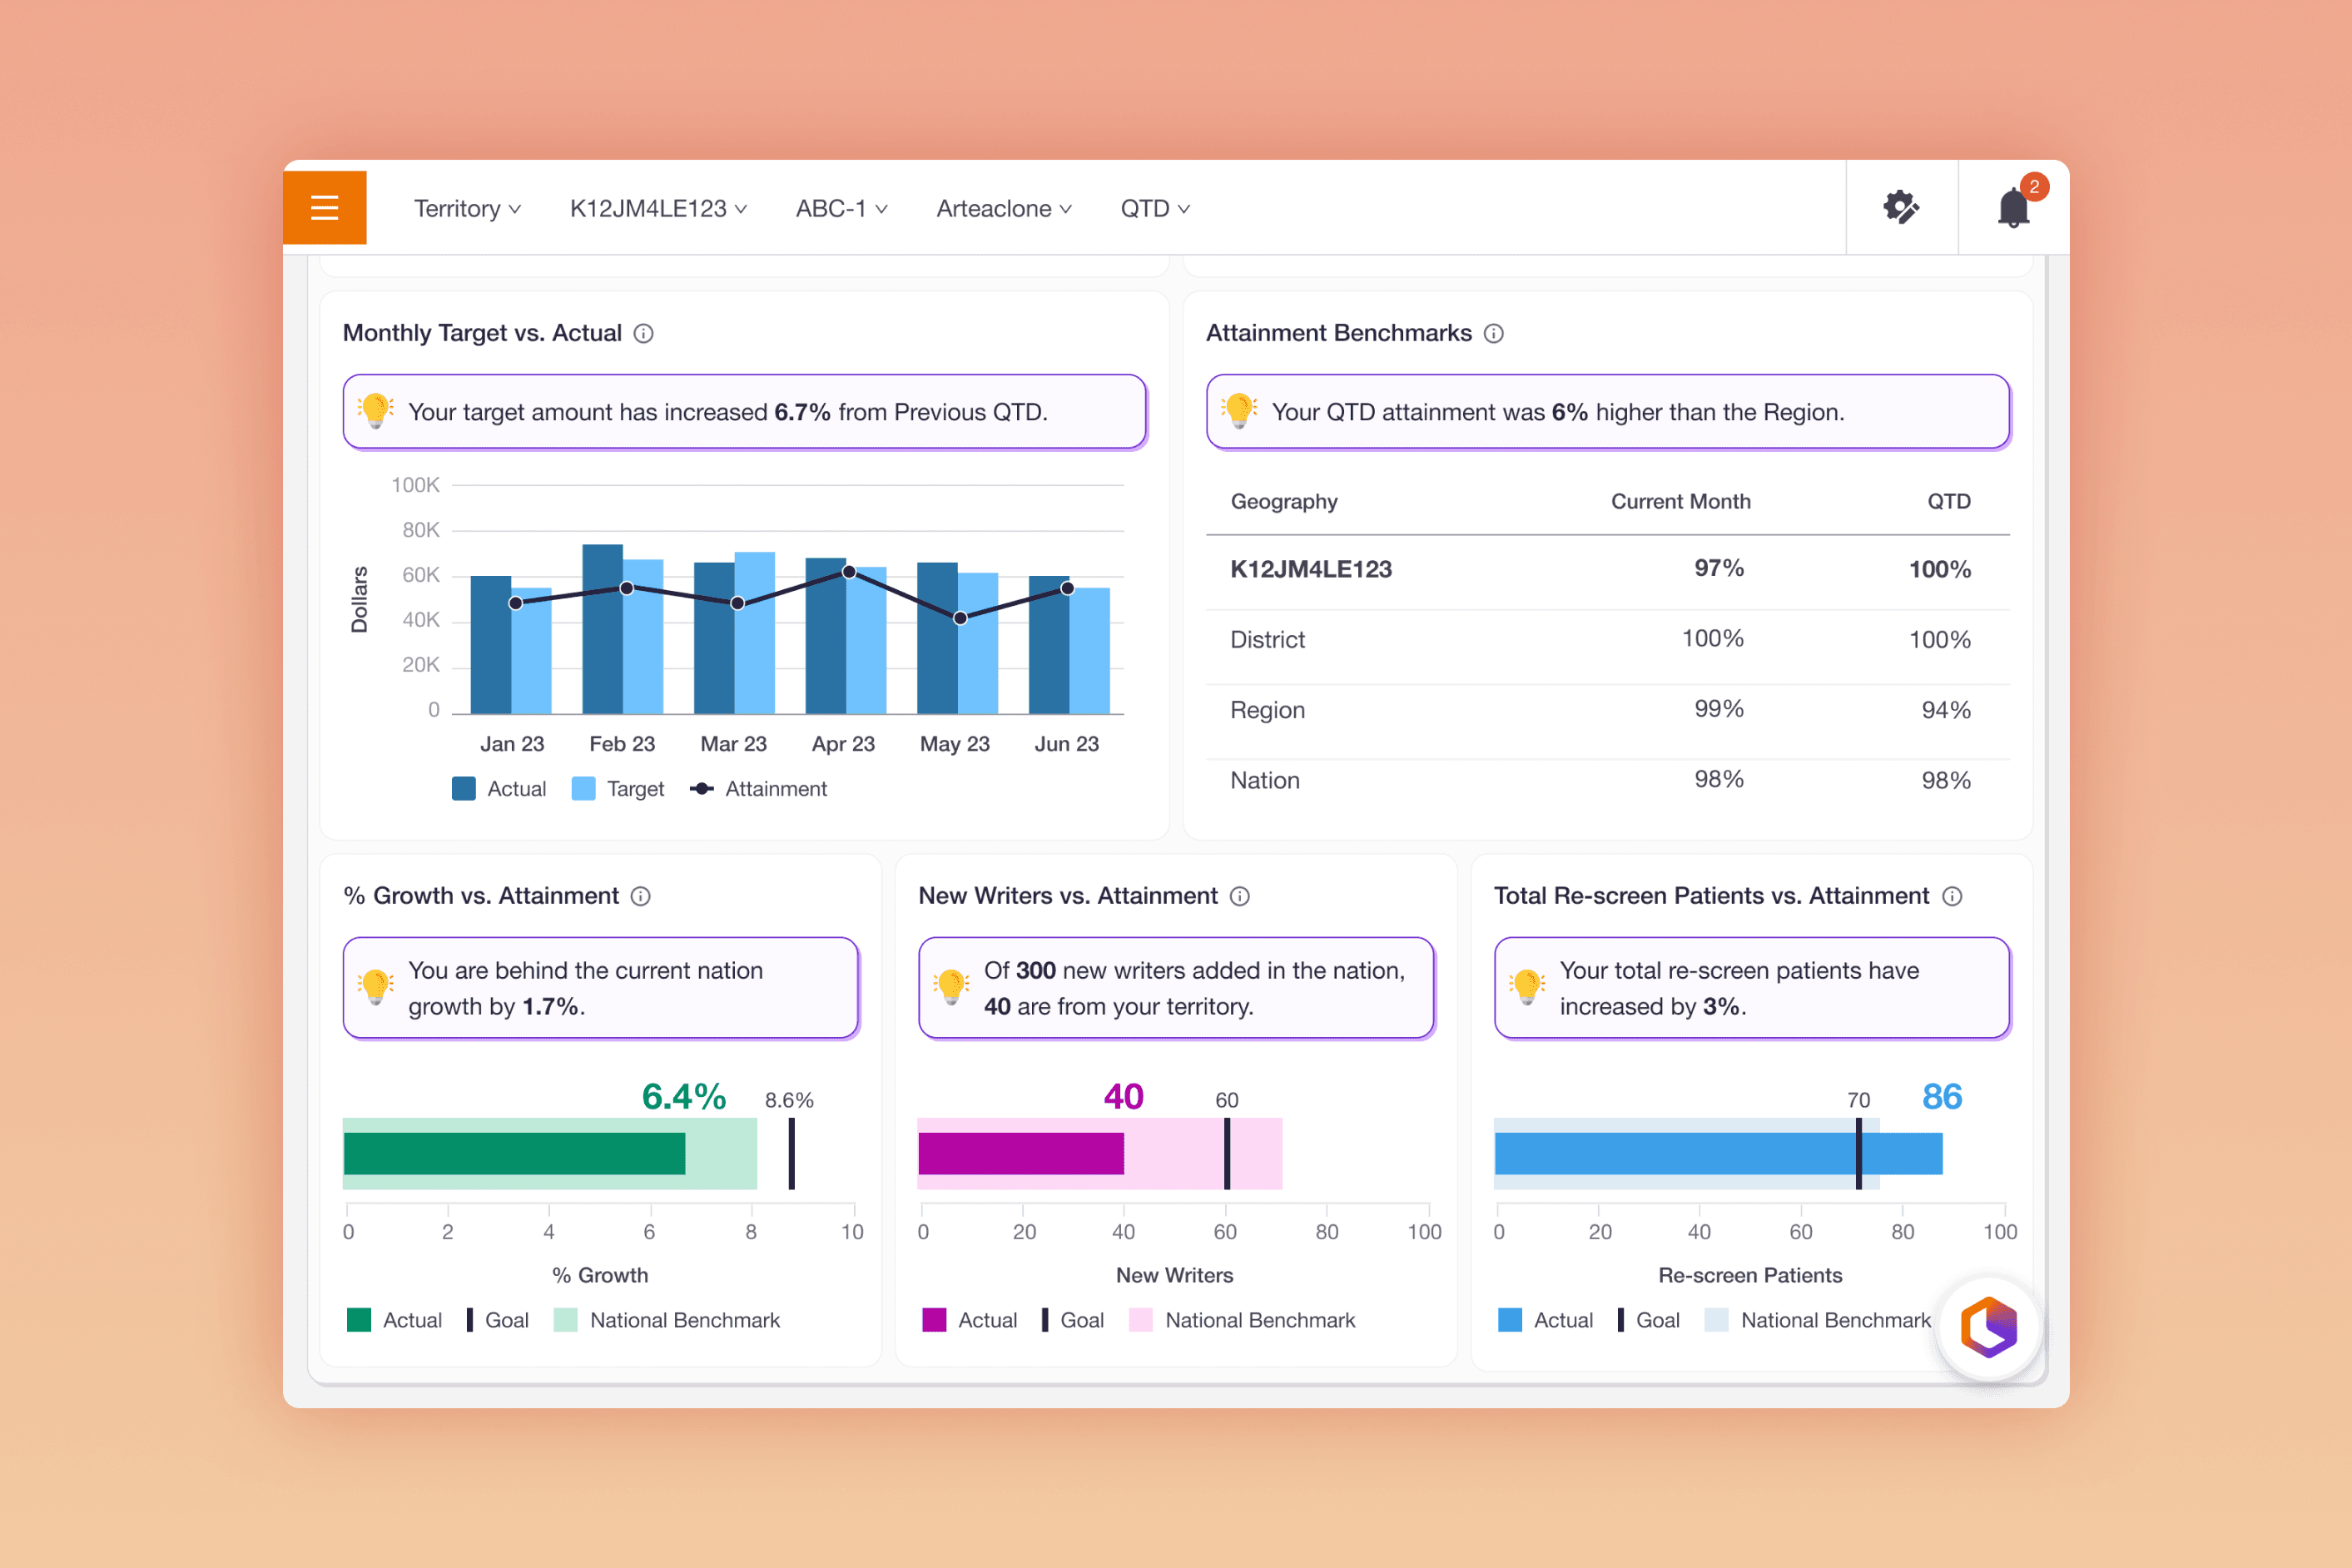
Task: Toggle Actual in % Growth legend
Action: click(x=394, y=1321)
